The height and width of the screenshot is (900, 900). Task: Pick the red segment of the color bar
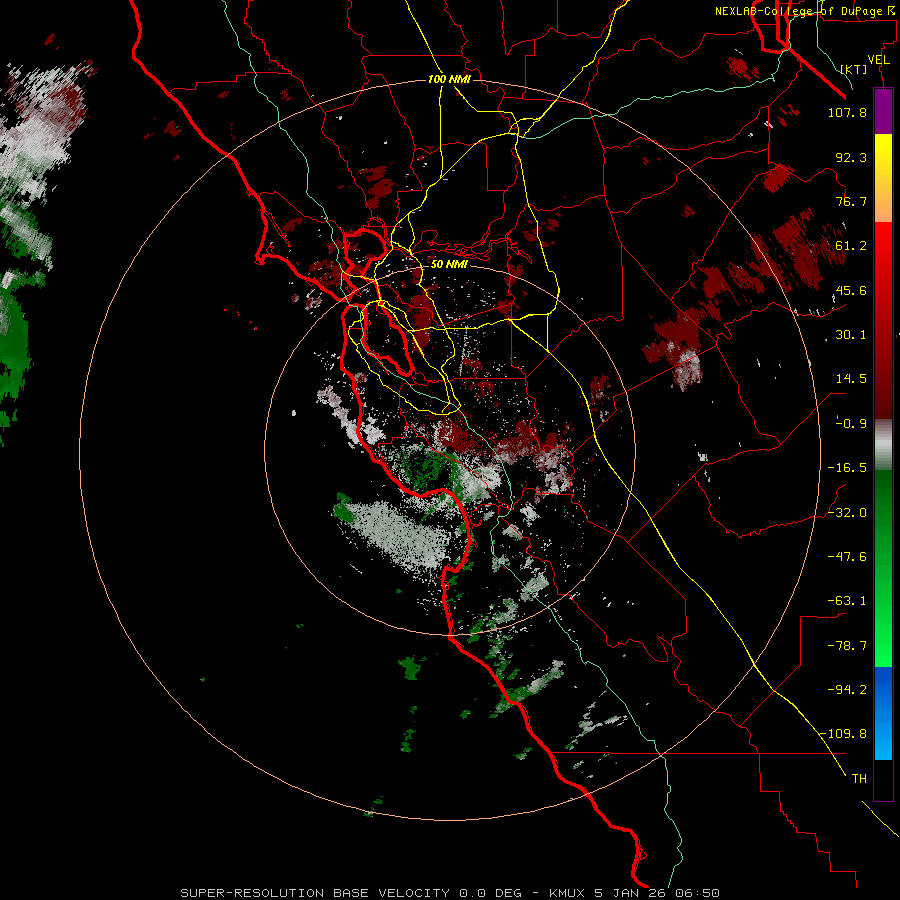(x=883, y=320)
